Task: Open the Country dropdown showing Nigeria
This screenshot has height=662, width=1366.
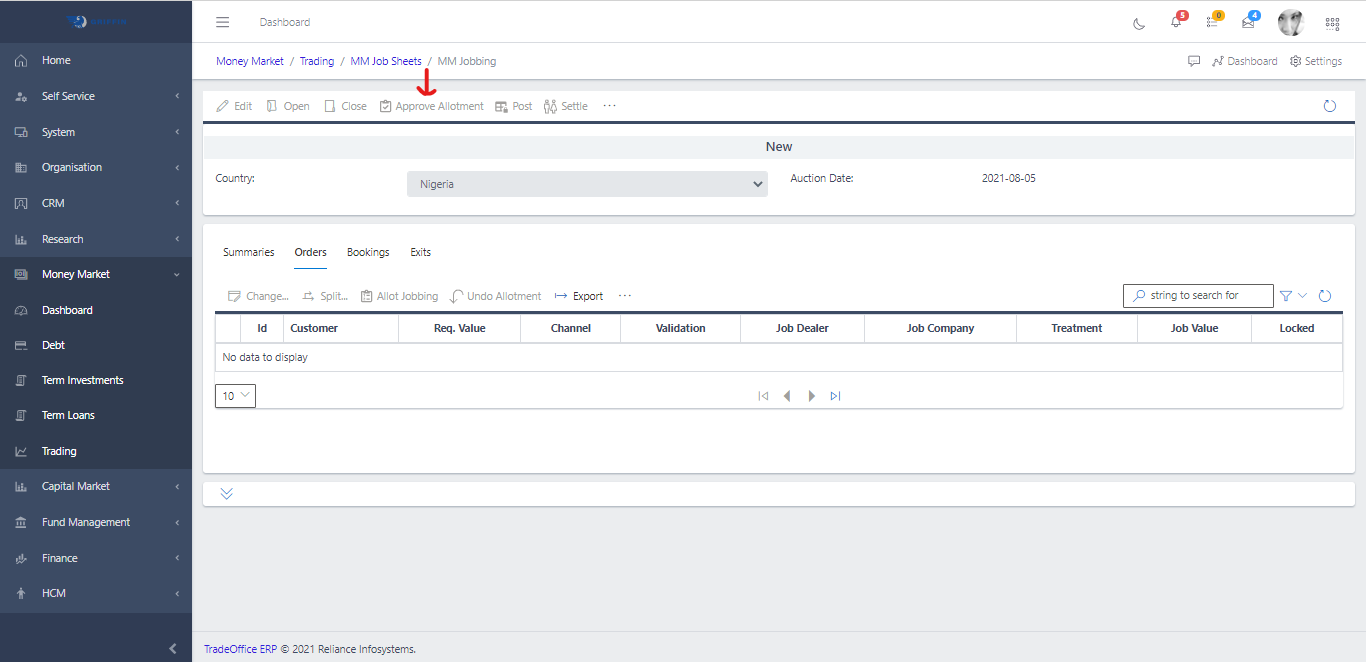Action: click(x=587, y=184)
